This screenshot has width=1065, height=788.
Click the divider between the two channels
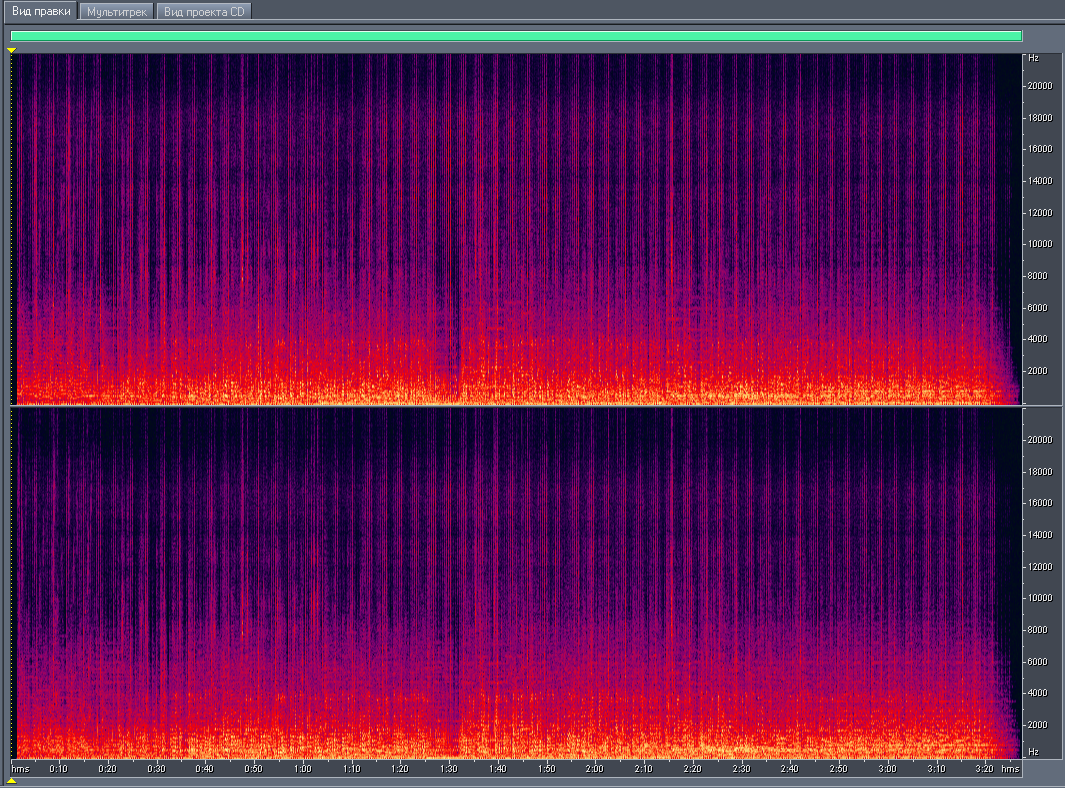pos(516,406)
